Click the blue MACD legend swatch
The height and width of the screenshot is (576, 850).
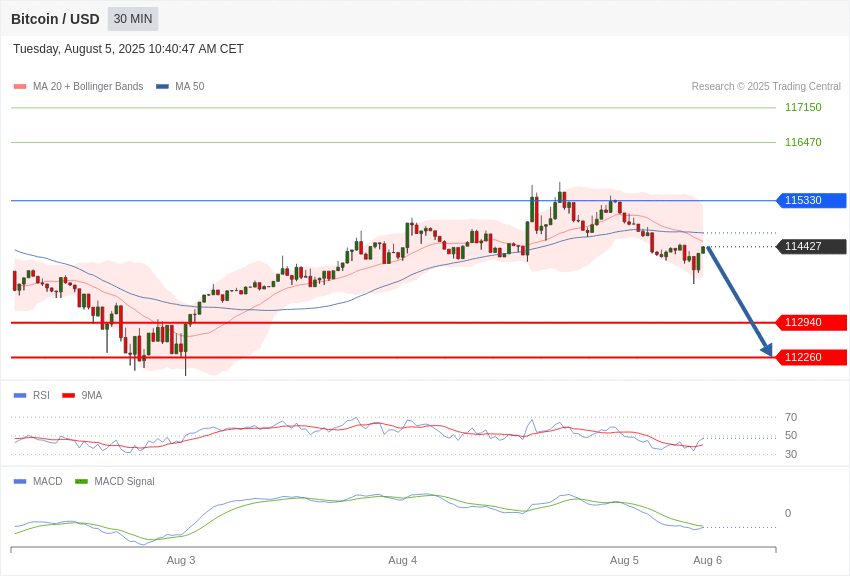[20, 481]
